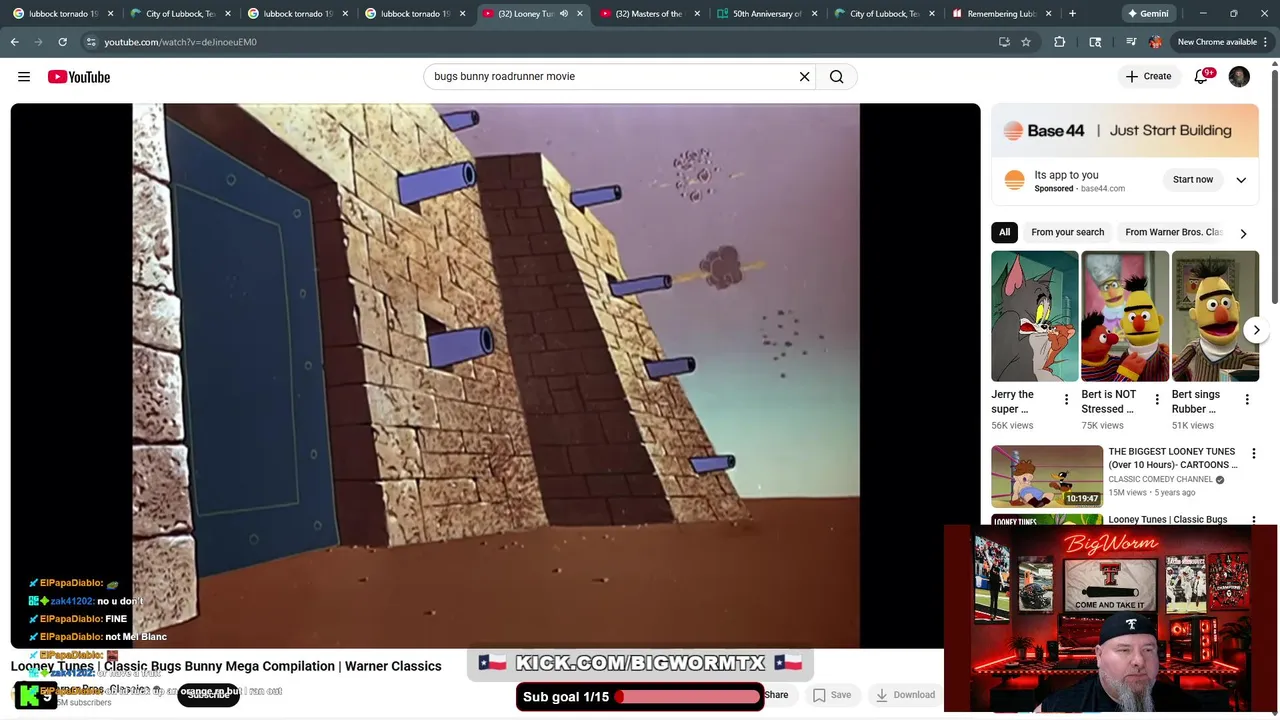The width and height of the screenshot is (1280, 720).
Task: Go to YouTube home via logo
Action: [79, 77]
